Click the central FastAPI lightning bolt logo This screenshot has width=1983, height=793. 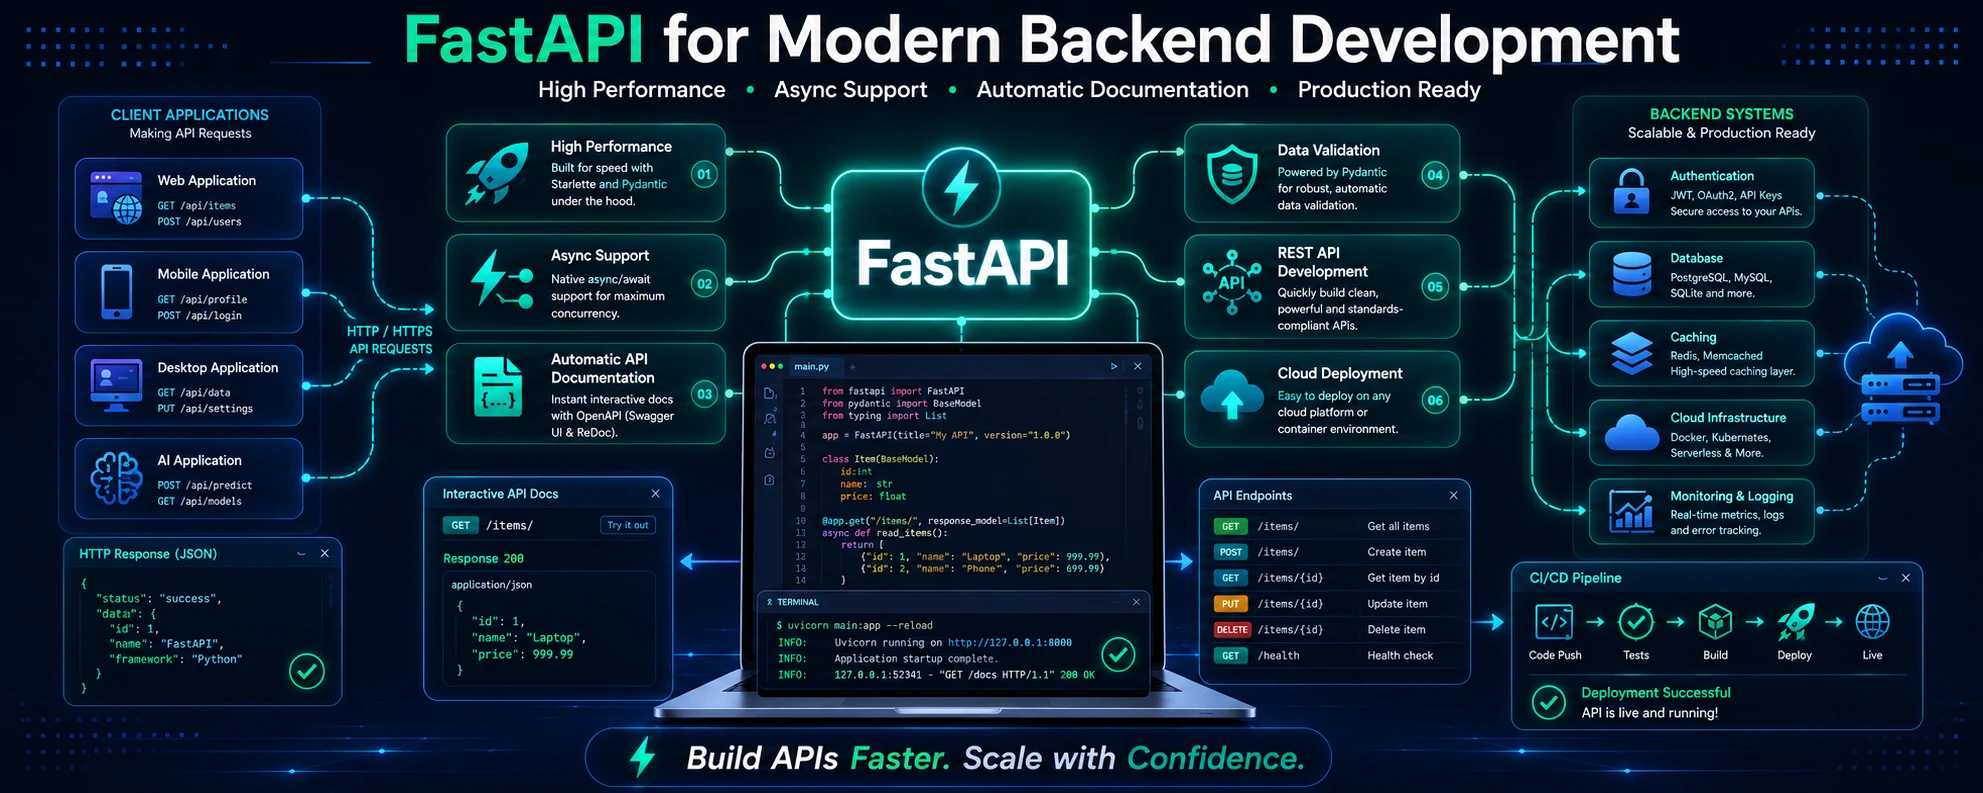click(961, 188)
